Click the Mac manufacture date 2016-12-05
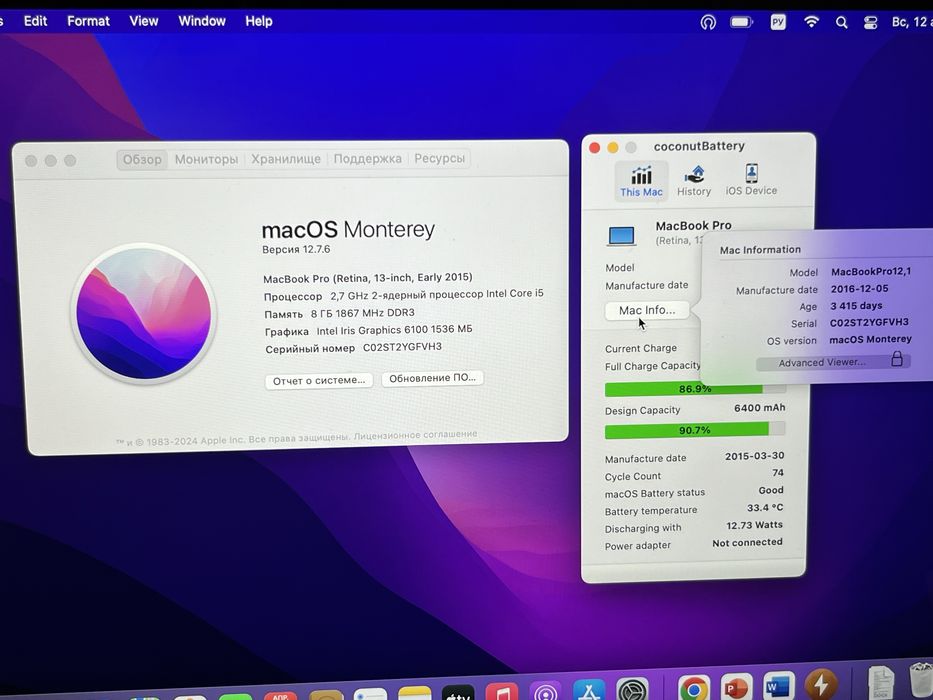Viewport: 933px width, 700px height. [859, 289]
